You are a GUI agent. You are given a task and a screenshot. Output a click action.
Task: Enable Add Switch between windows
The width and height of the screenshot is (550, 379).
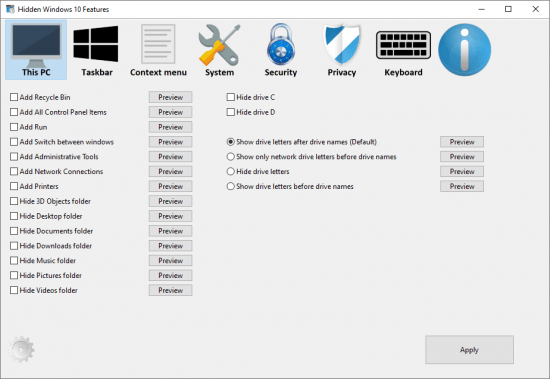pyautogui.click(x=14, y=142)
